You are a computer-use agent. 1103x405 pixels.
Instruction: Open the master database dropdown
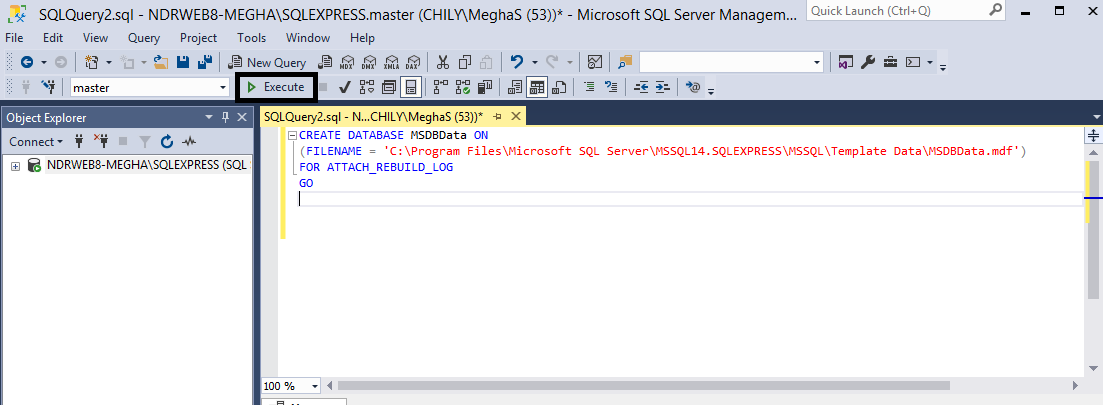point(224,87)
